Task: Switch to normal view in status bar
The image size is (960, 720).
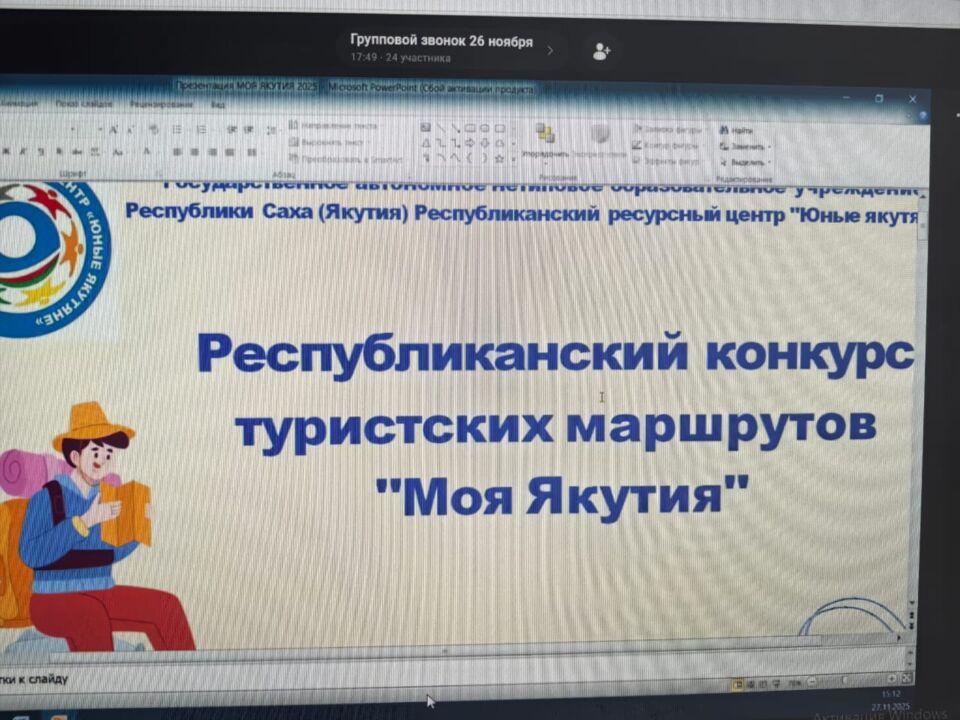Action: (738, 683)
